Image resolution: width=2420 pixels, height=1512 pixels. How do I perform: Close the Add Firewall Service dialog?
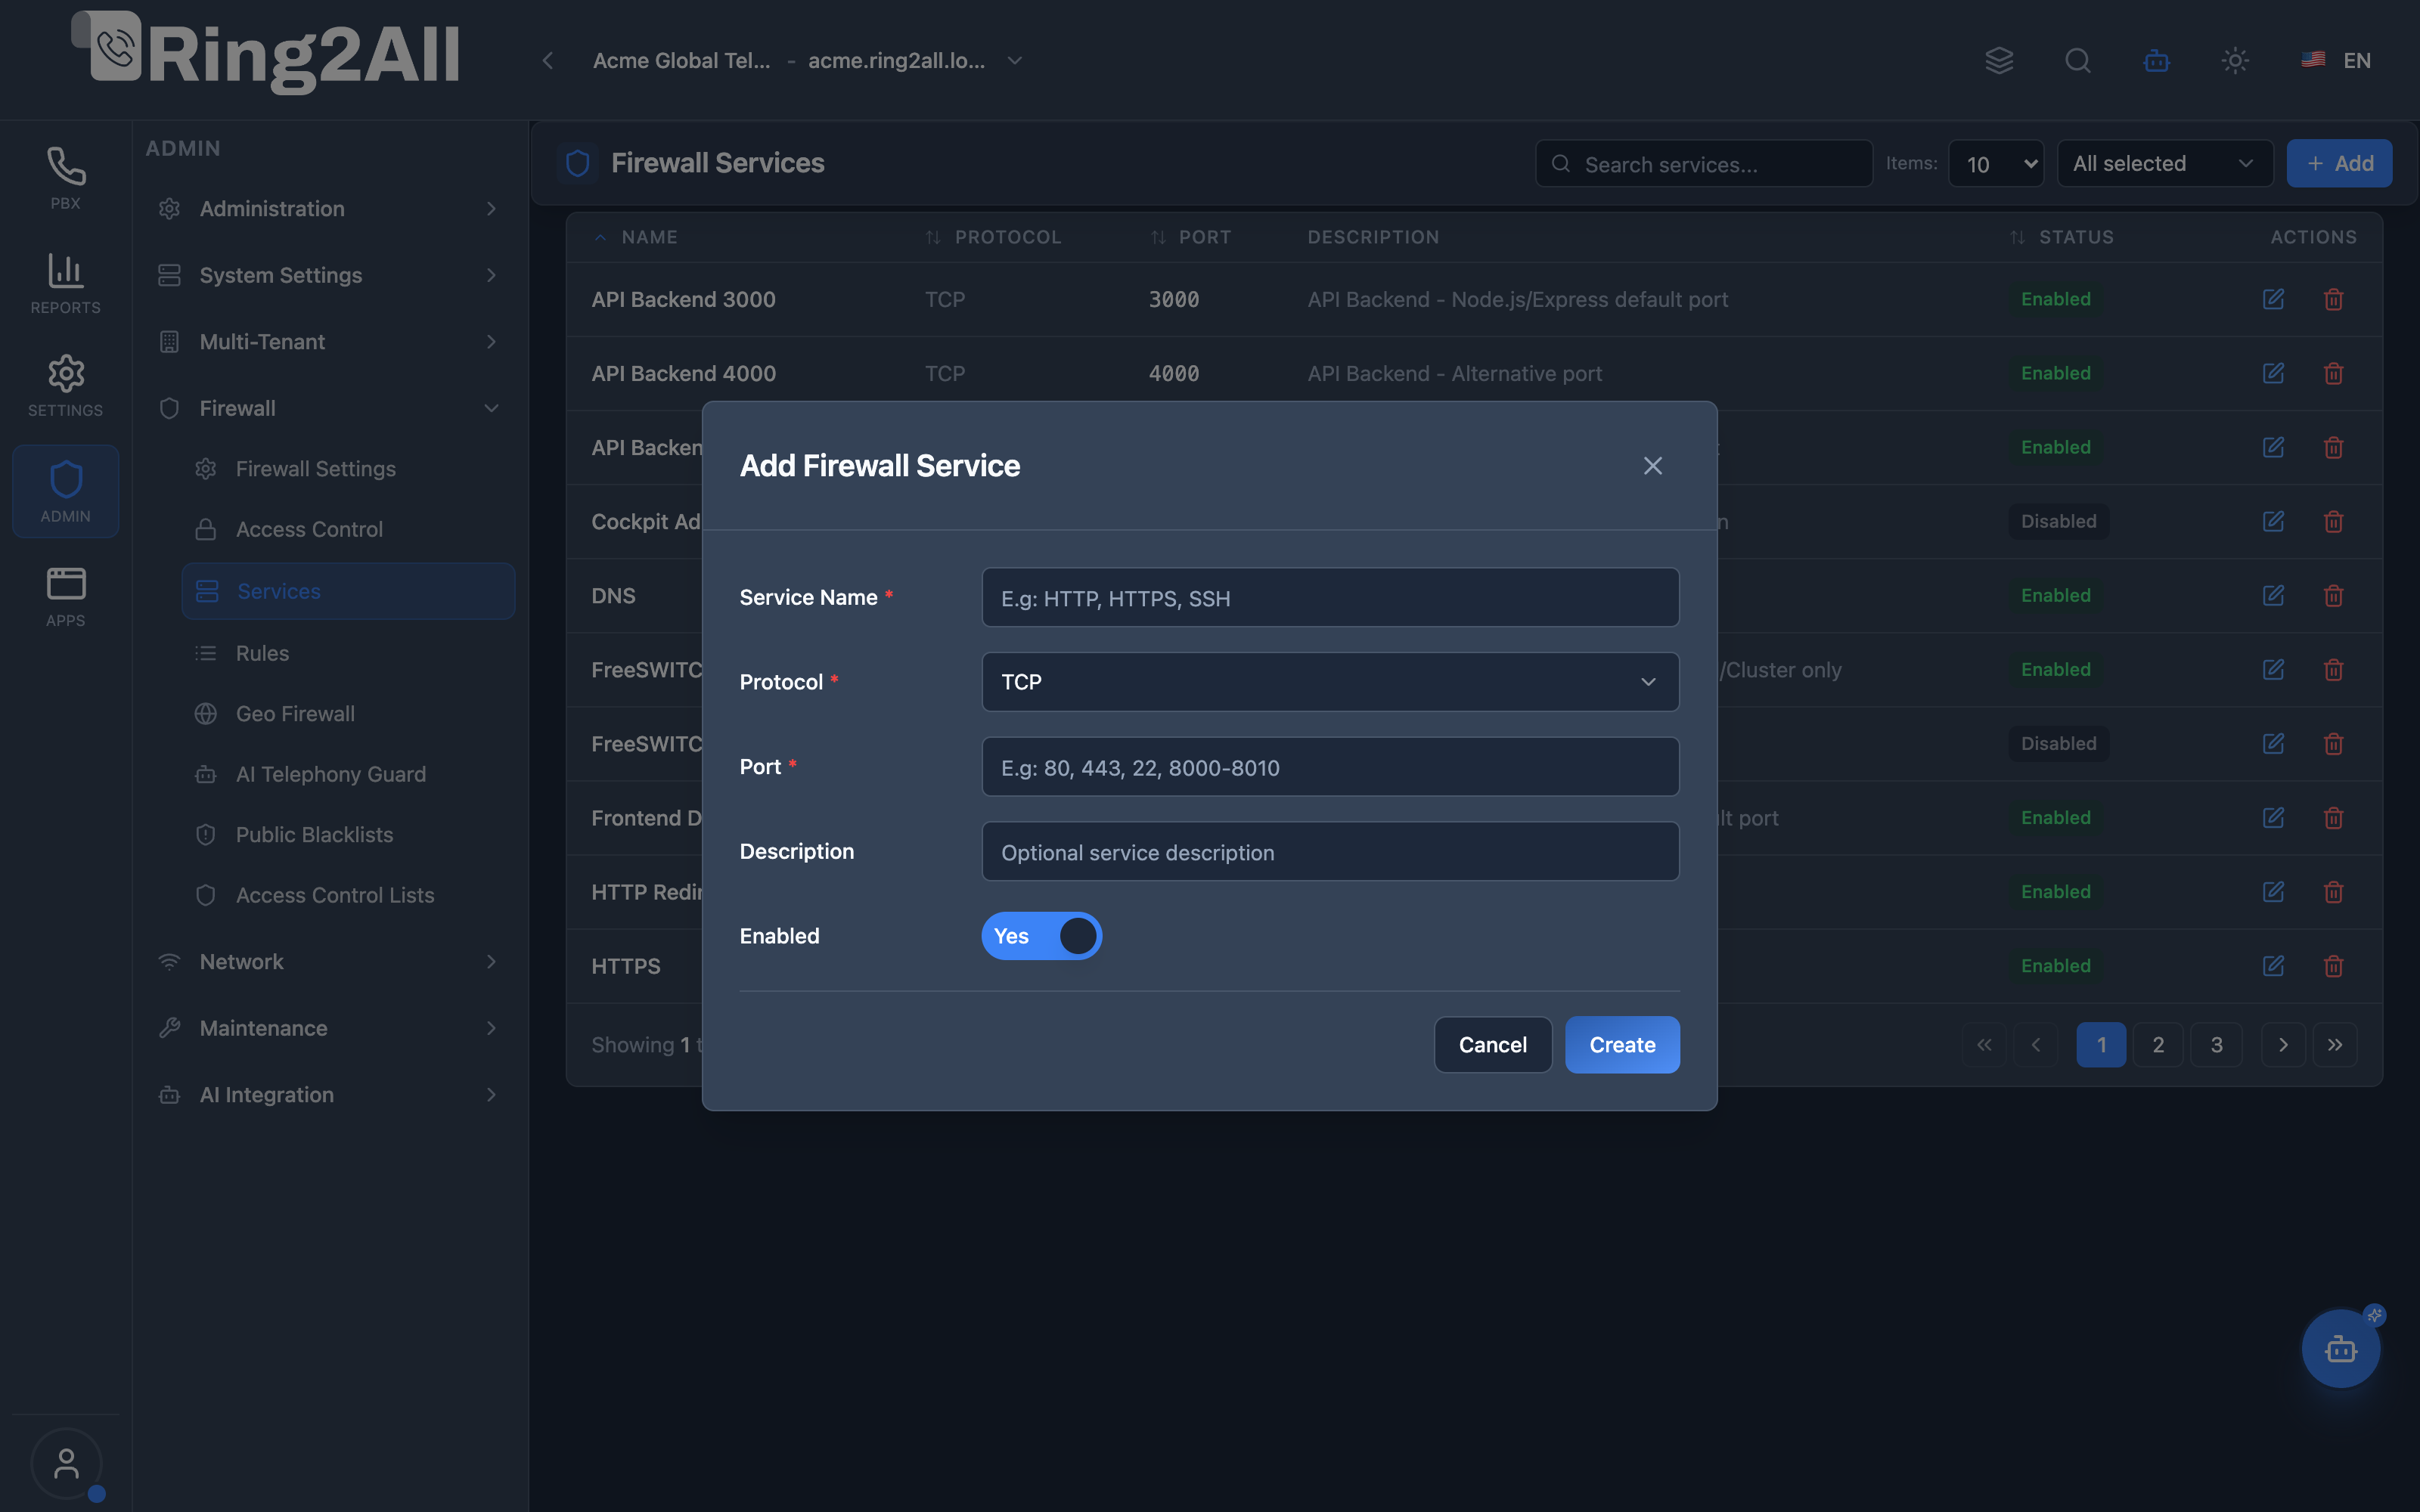click(1653, 466)
